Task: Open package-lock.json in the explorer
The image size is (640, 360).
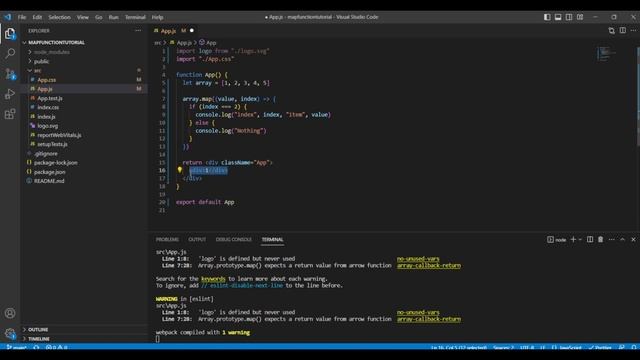Action: [x=56, y=163]
